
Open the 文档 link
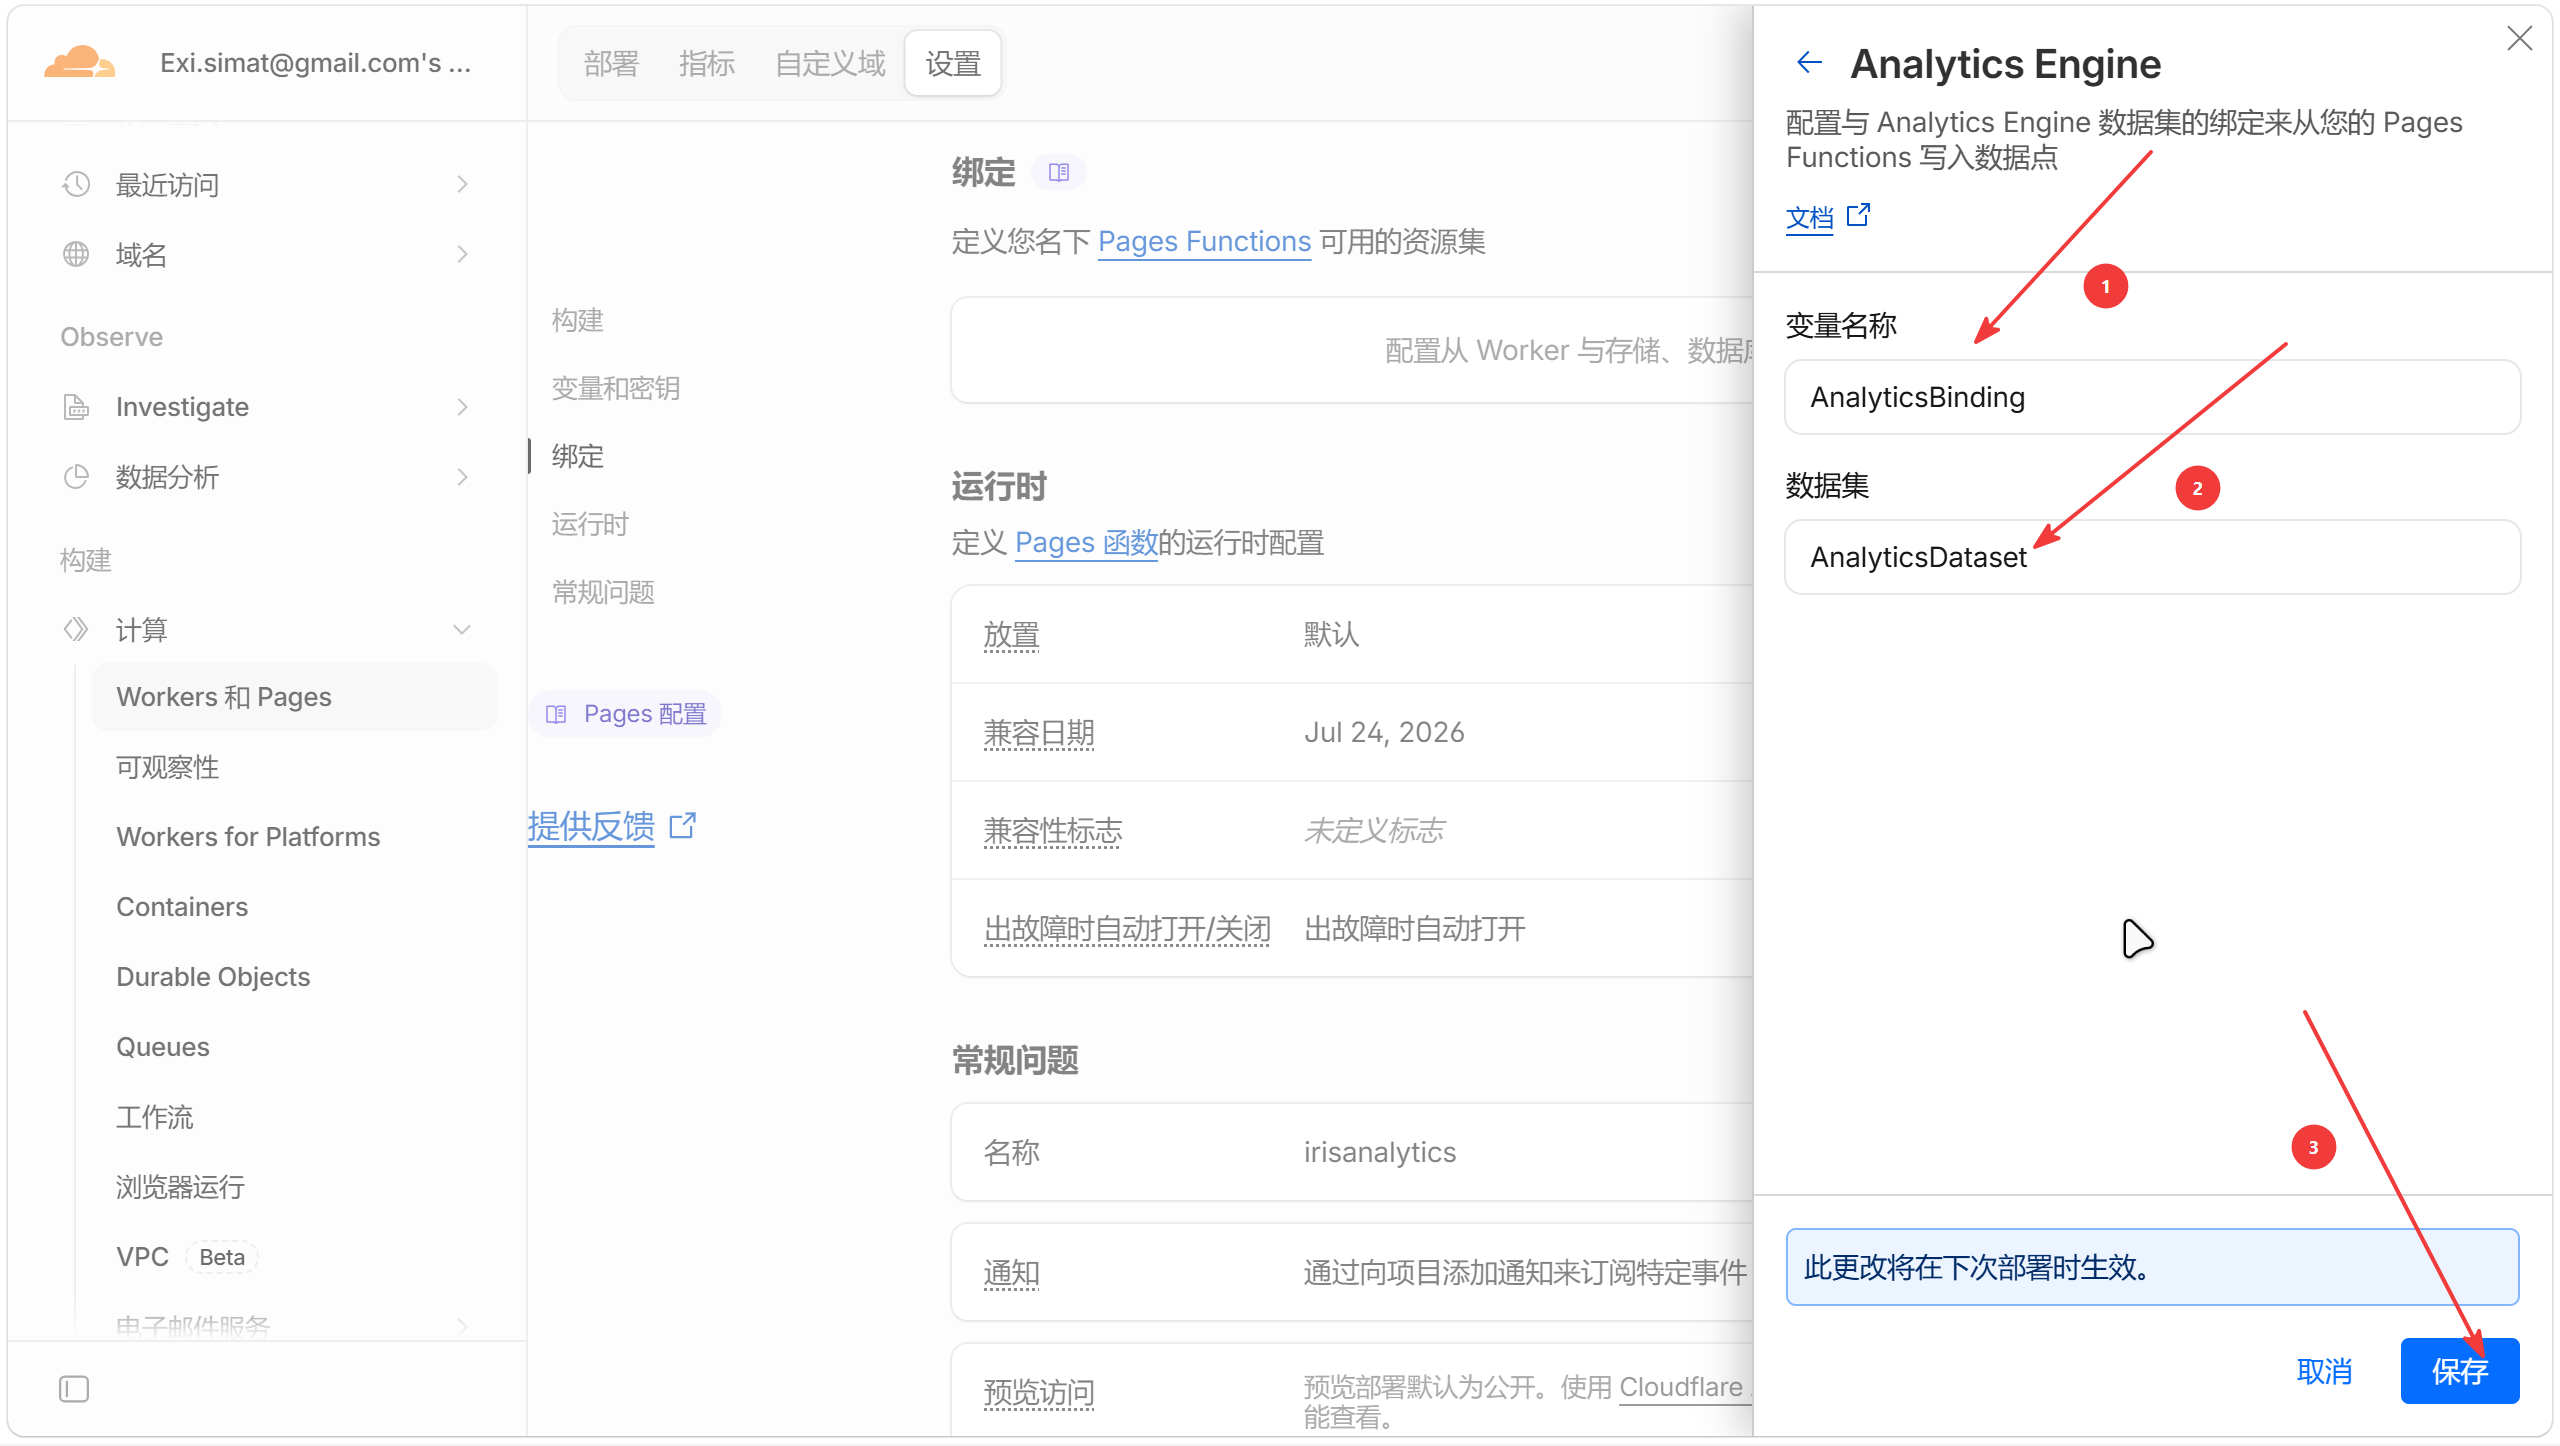(1809, 217)
